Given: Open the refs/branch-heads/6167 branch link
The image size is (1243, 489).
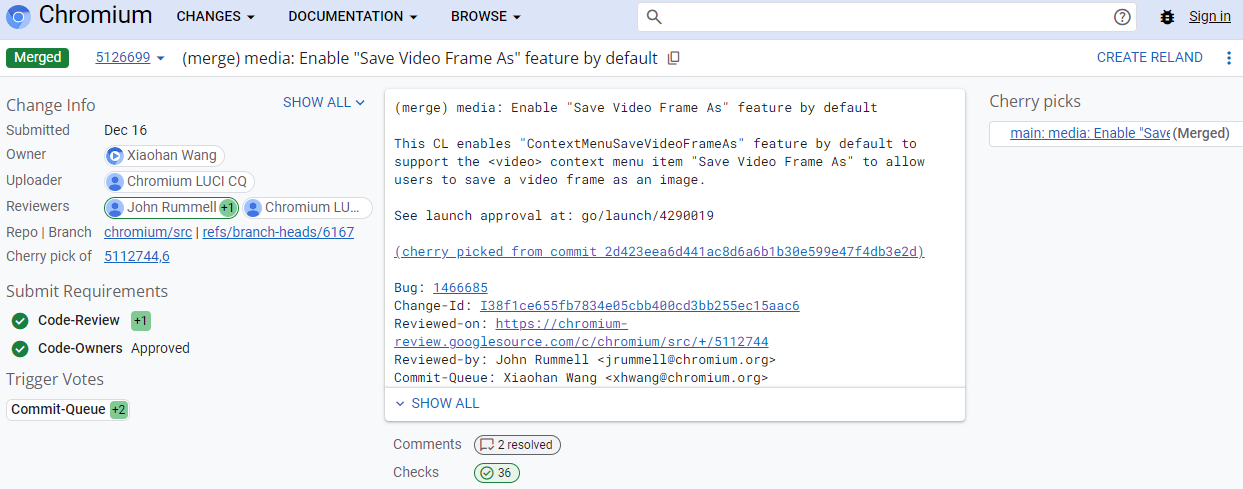Looking at the screenshot, I should click(x=278, y=232).
